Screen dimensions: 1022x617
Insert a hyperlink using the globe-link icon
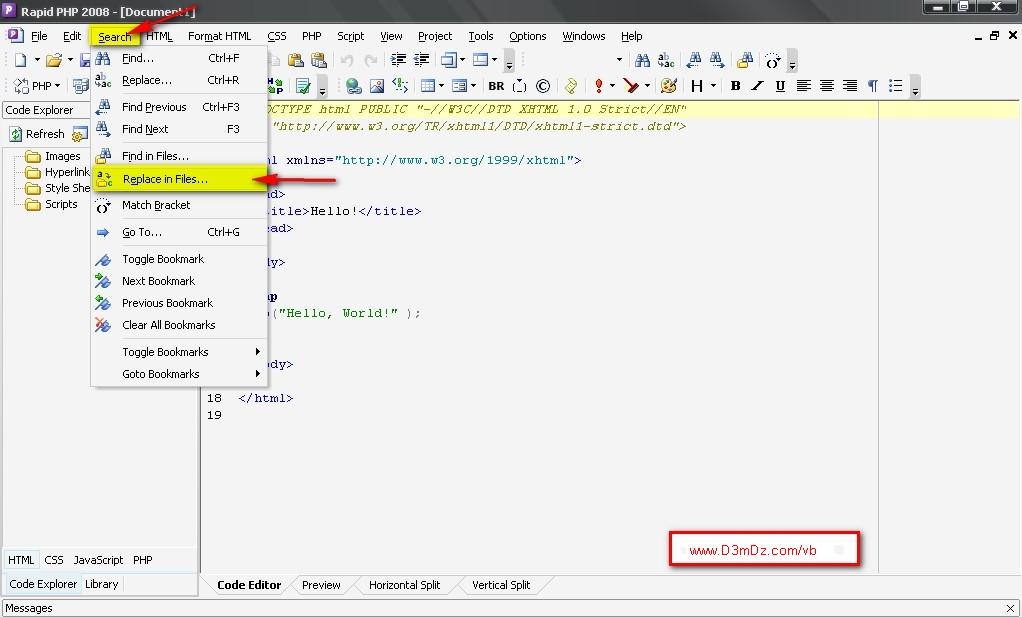[x=353, y=85]
